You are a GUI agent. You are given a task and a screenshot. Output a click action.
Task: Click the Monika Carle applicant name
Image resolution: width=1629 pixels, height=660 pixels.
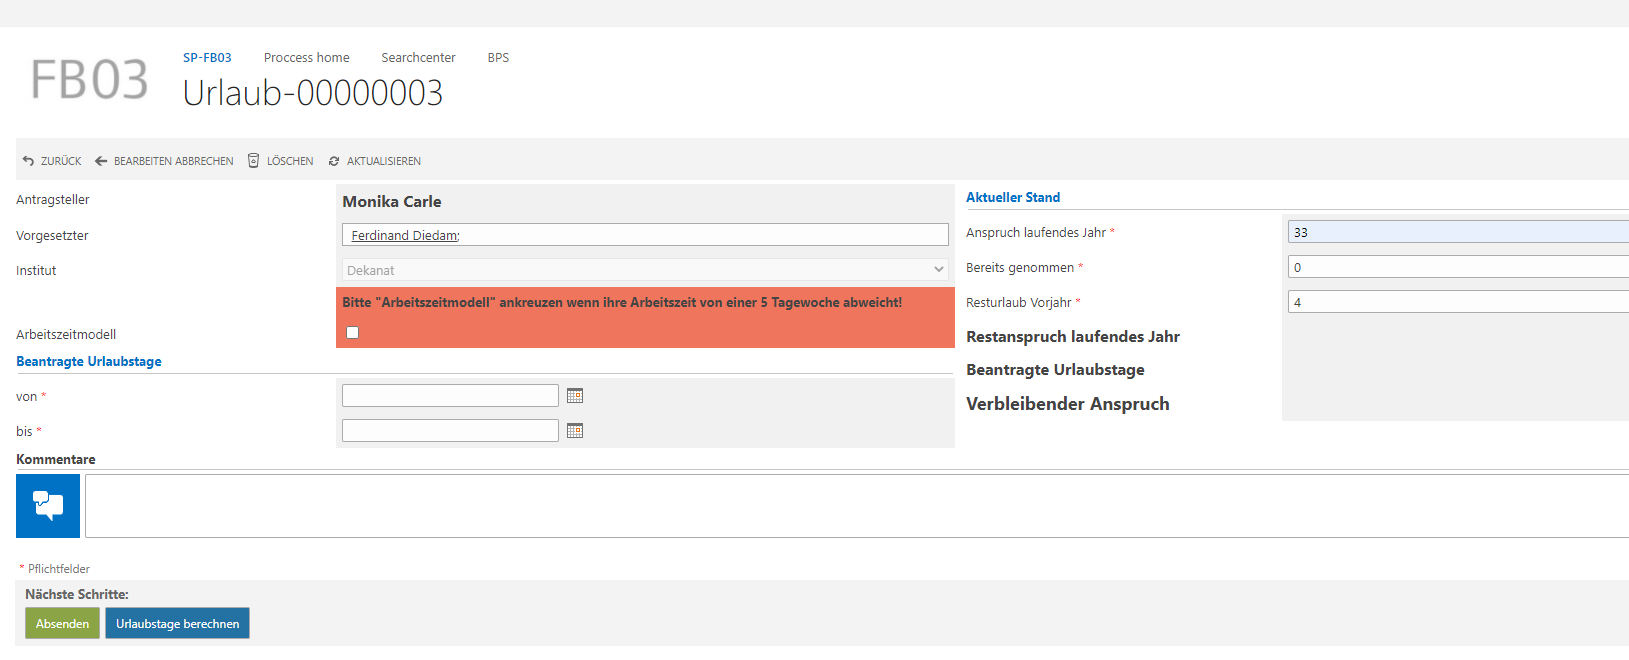click(392, 202)
